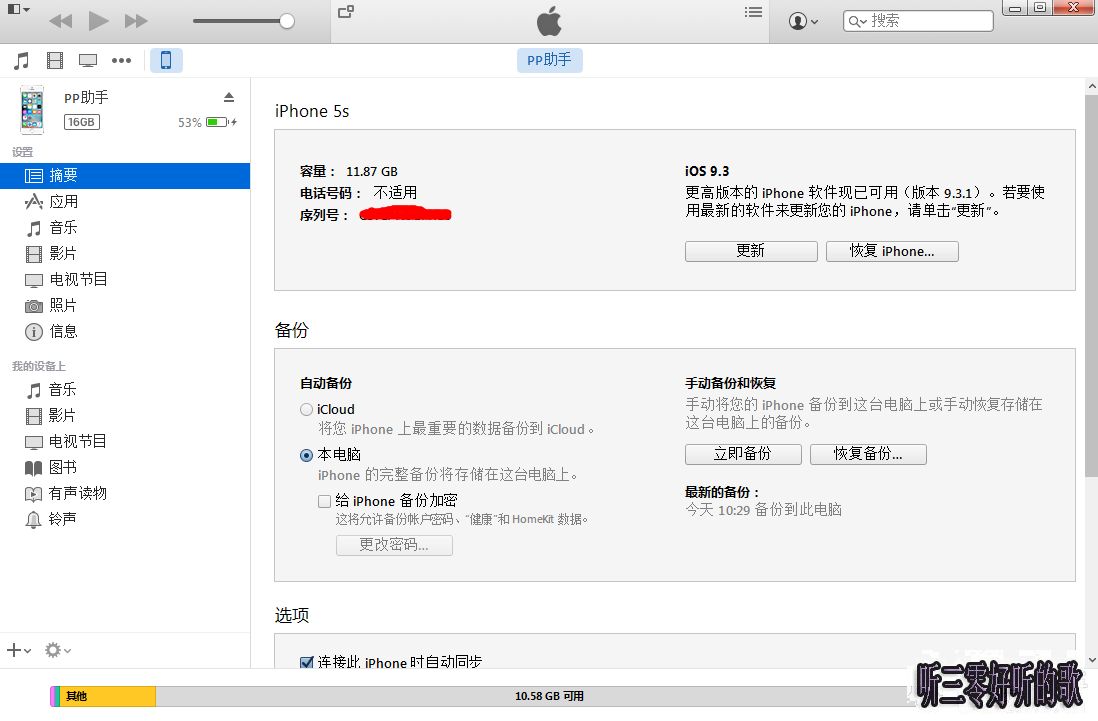The height and width of the screenshot is (721, 1098).
Task: Toggle 连接此 iPhone 时自动同步 checkbox
Action: coord(307,661)
